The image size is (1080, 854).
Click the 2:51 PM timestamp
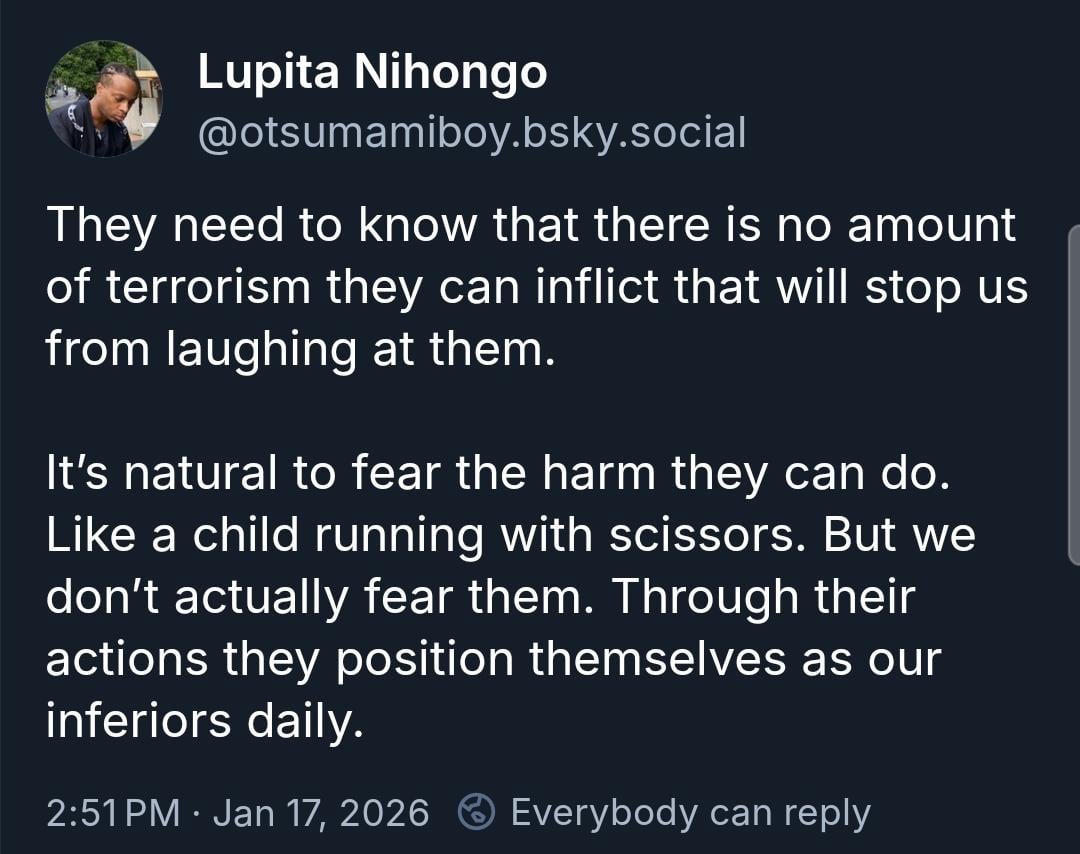click(112, 812)
